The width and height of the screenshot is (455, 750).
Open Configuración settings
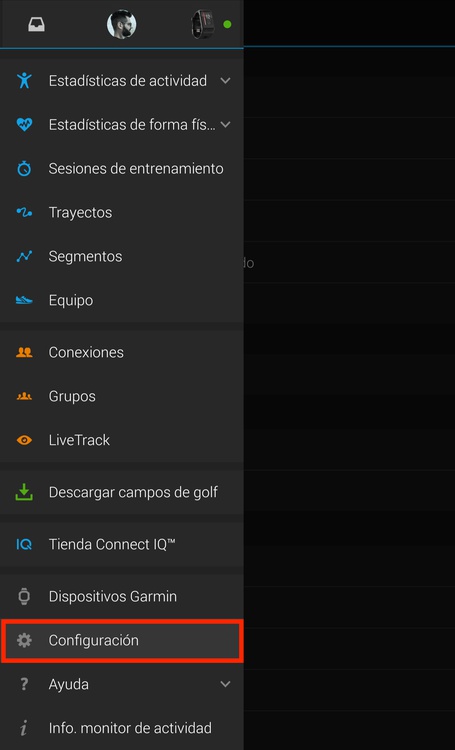point(122,640)
